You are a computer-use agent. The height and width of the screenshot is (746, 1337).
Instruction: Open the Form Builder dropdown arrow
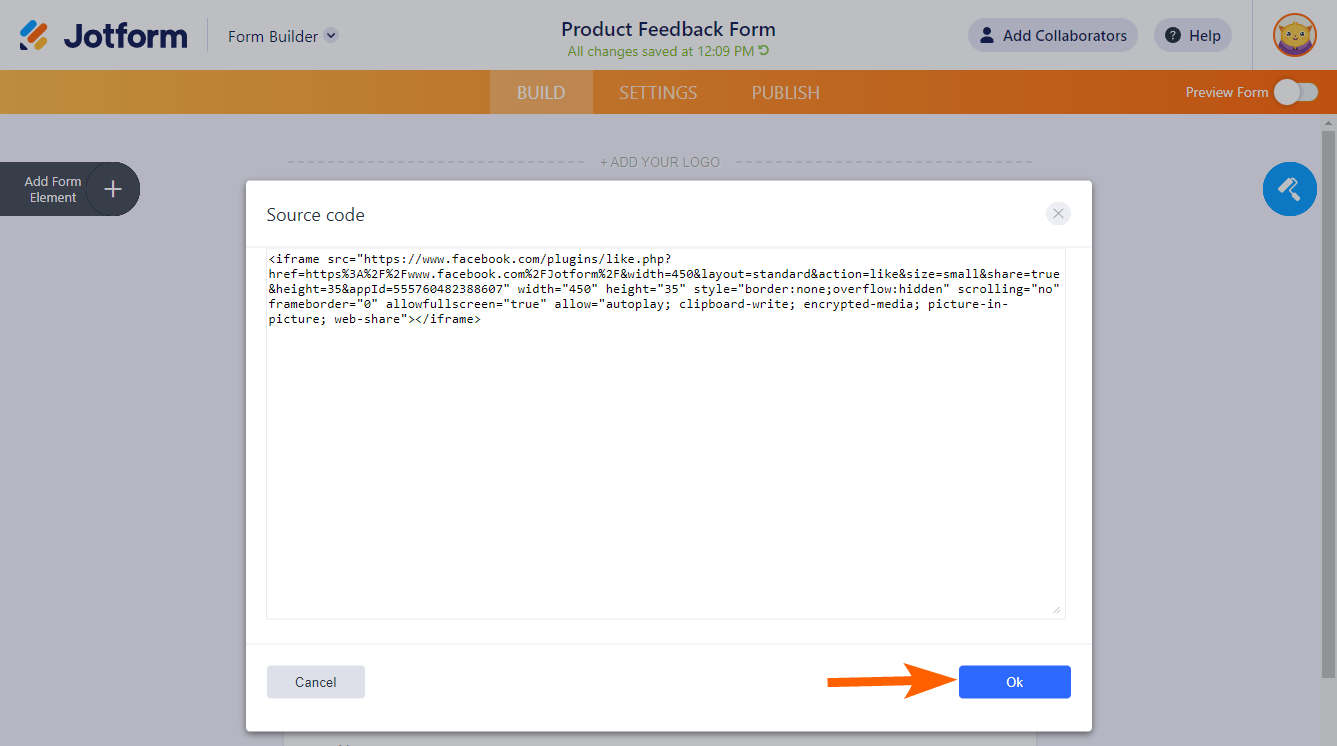pyautogui.click(x=331, y=36)
